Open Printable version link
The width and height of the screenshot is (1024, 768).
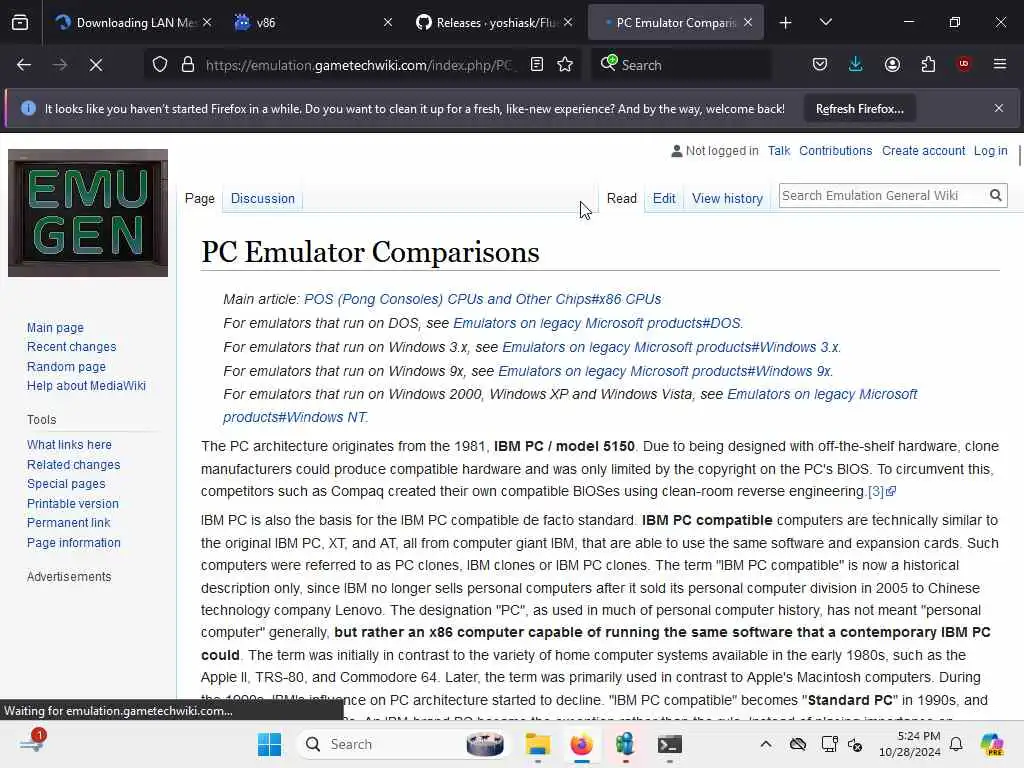(x=73, y=504)
